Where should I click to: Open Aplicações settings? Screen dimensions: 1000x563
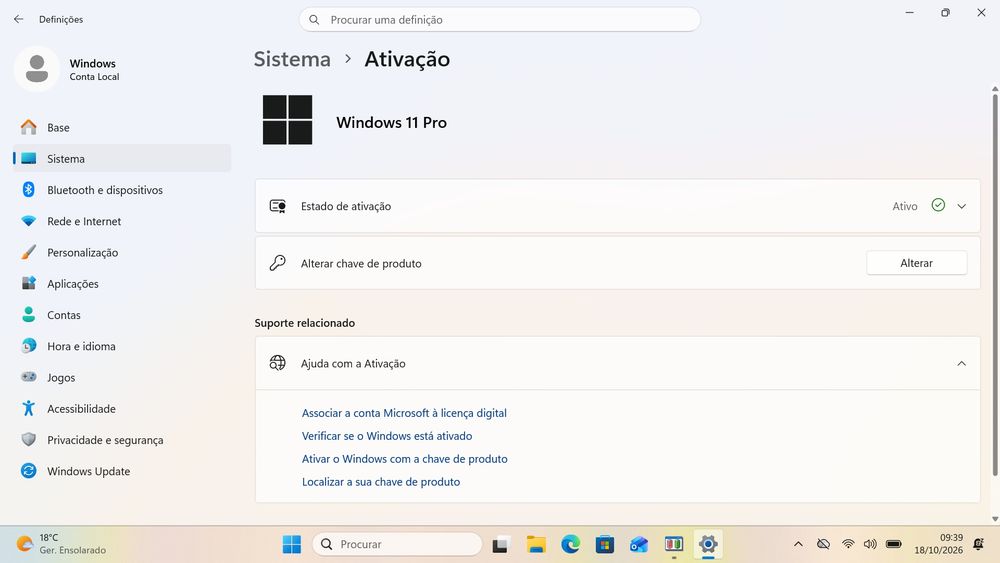coord(122,283)
